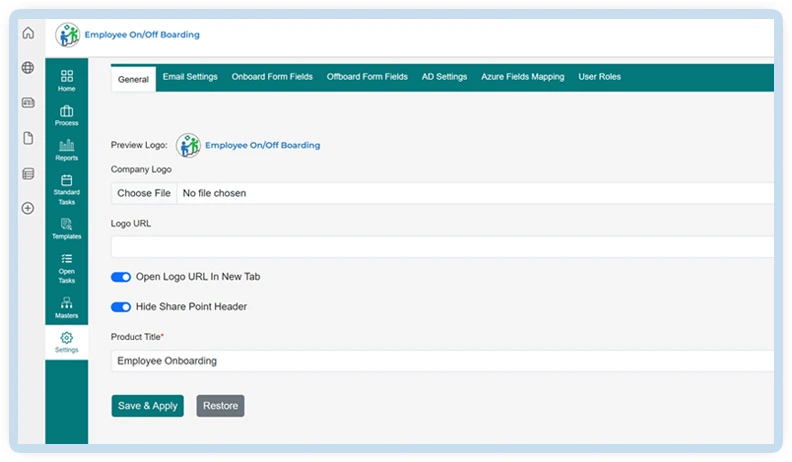Switch to the Email Settings tab
The height and width of the screenshot is (462, 792).
click(x=190, y=77)
